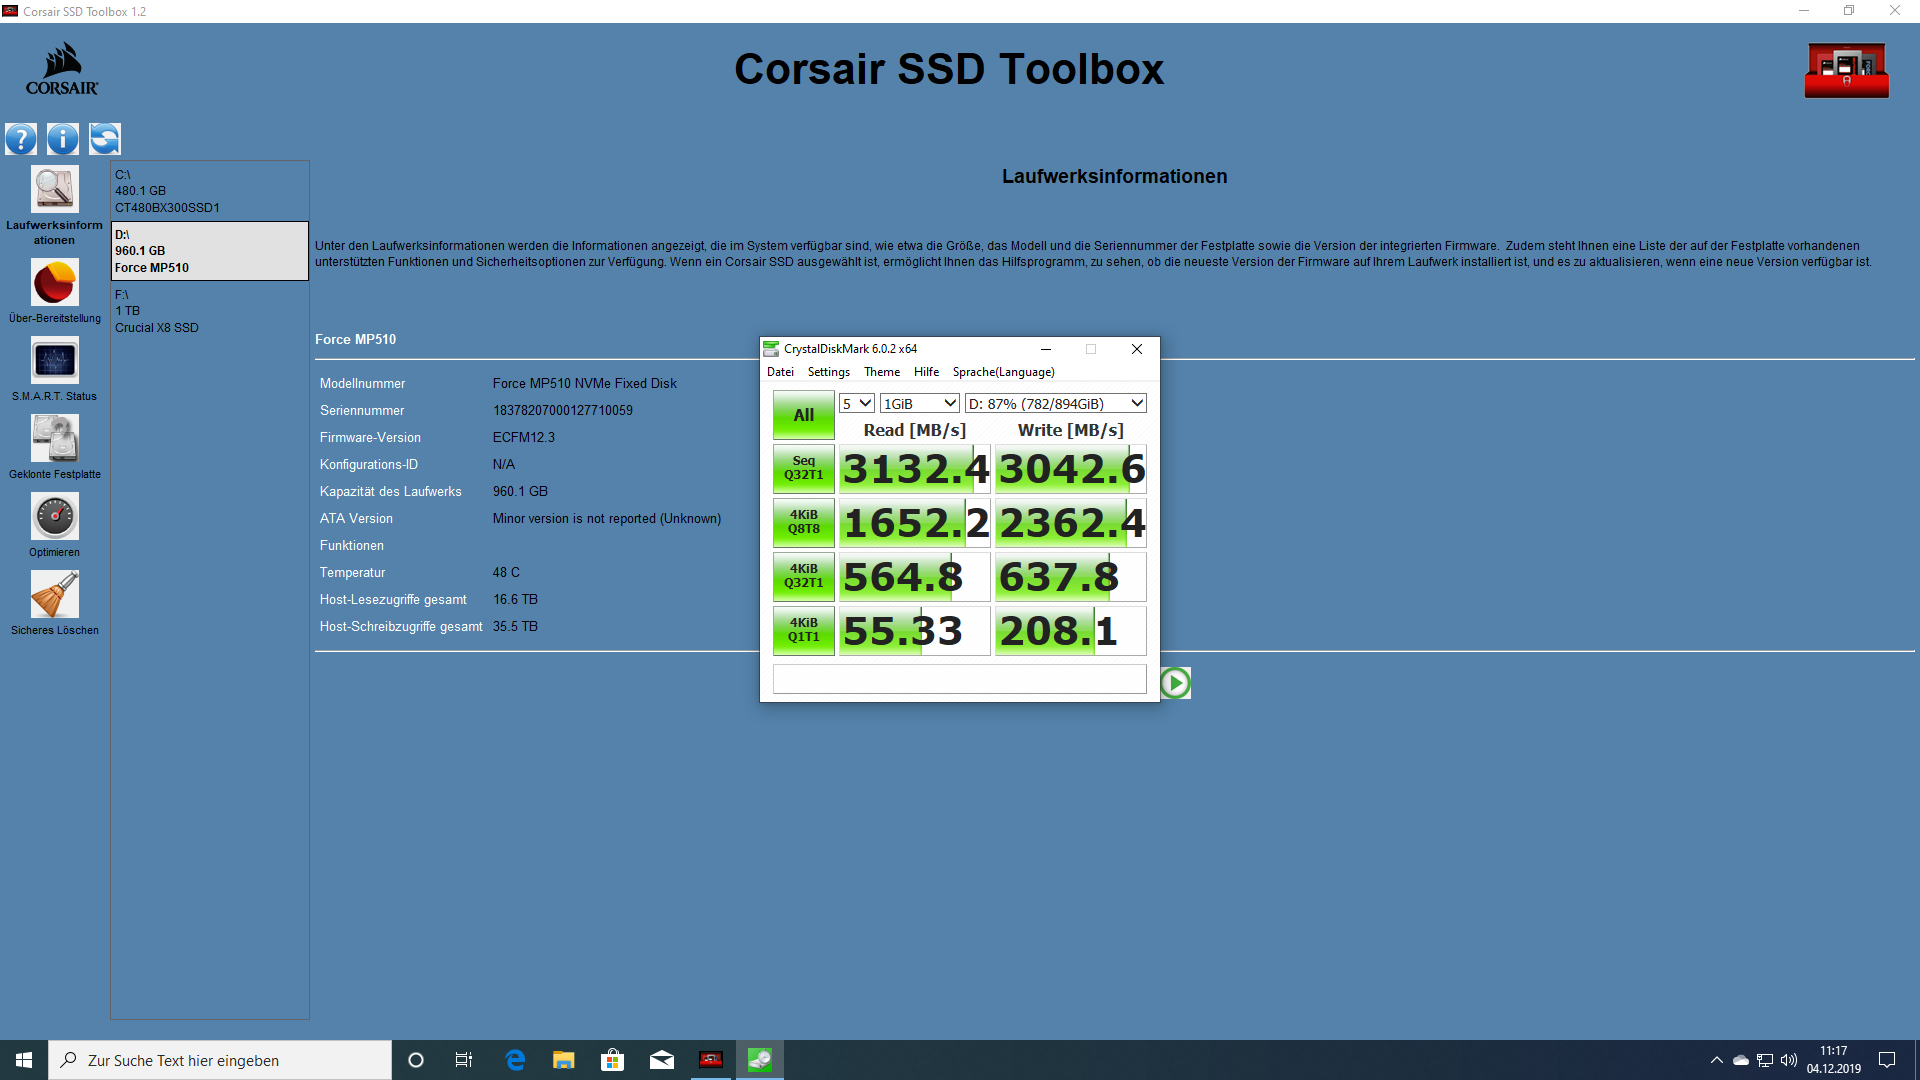Start the 4KiB Q1T1 test
The height and width of the screenshot is (1080, 1920).
pos(803,630)
